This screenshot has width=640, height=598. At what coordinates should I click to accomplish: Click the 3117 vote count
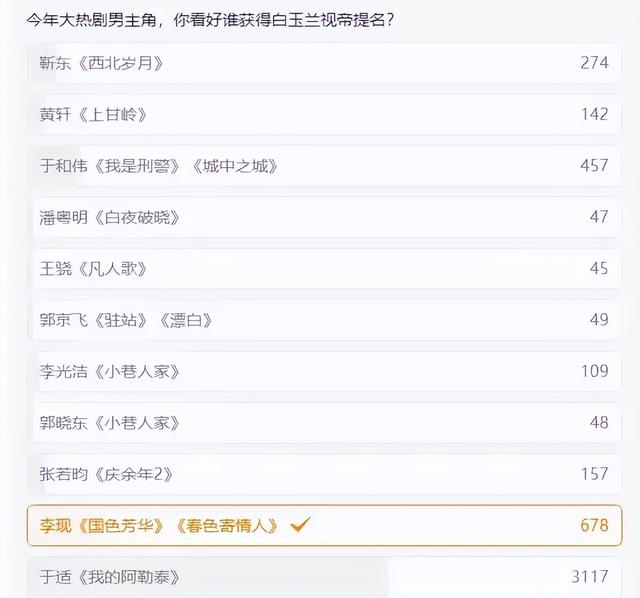click(590, 577)
